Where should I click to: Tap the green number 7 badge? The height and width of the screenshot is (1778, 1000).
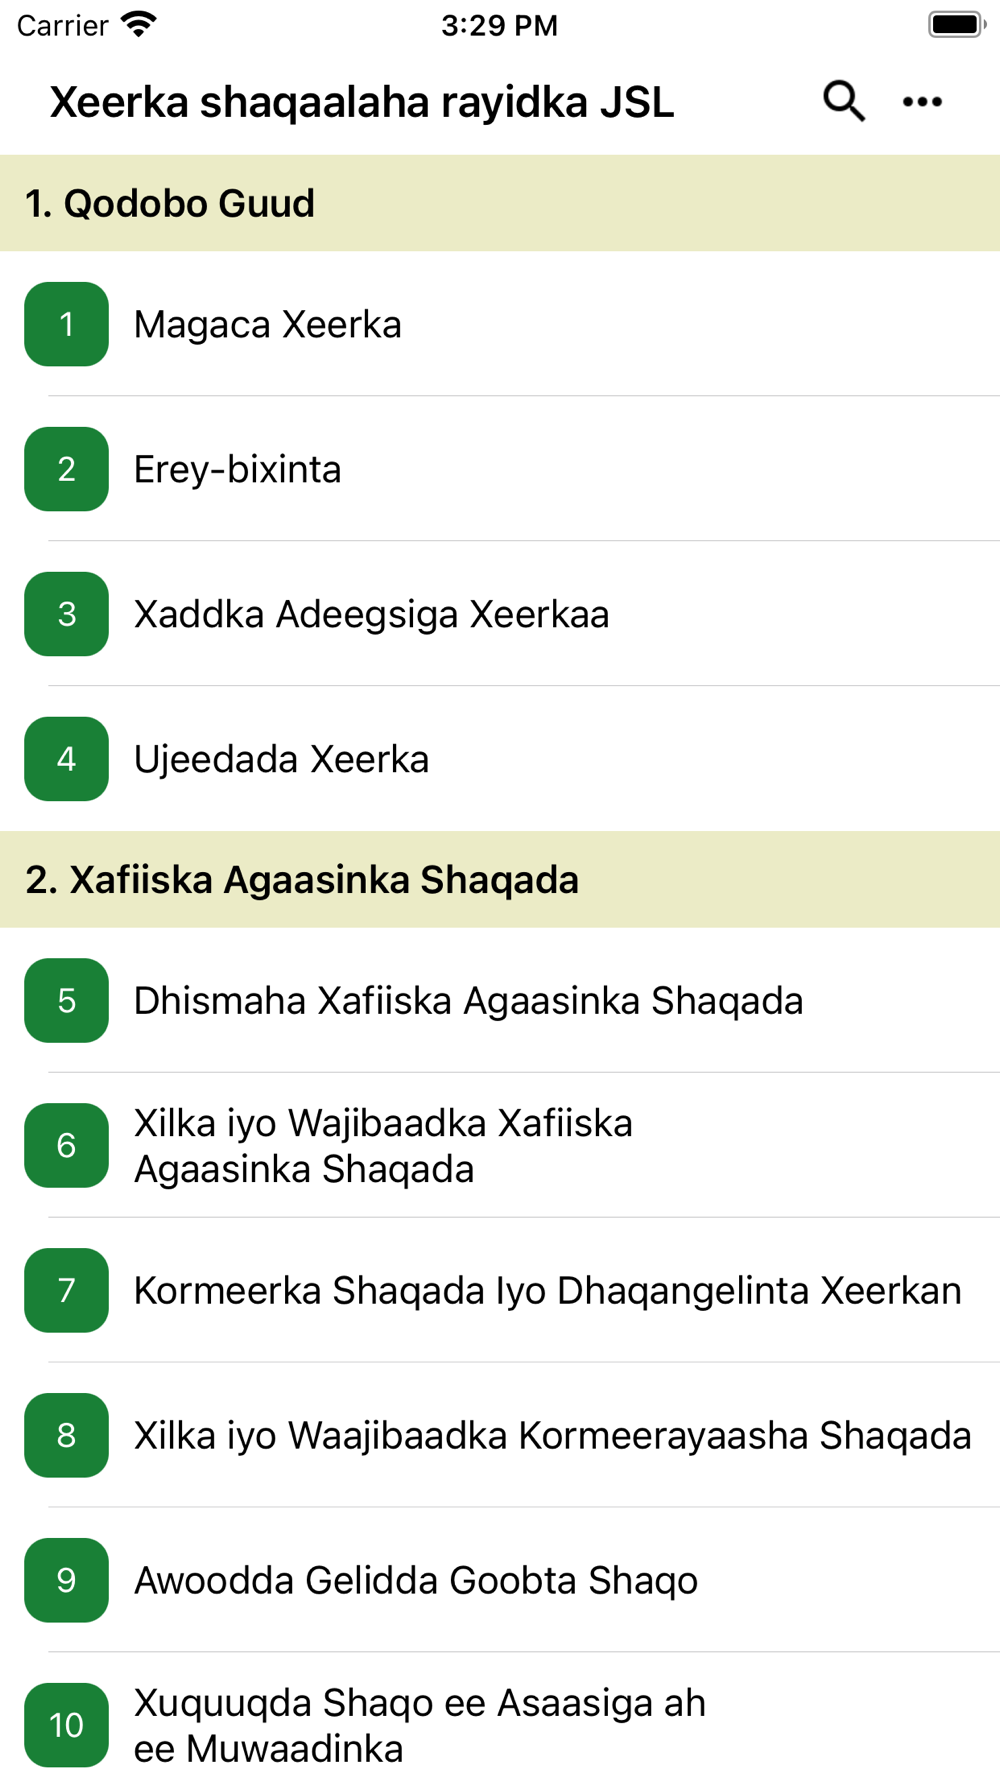pyautogui.click(x=66, y=1290)
